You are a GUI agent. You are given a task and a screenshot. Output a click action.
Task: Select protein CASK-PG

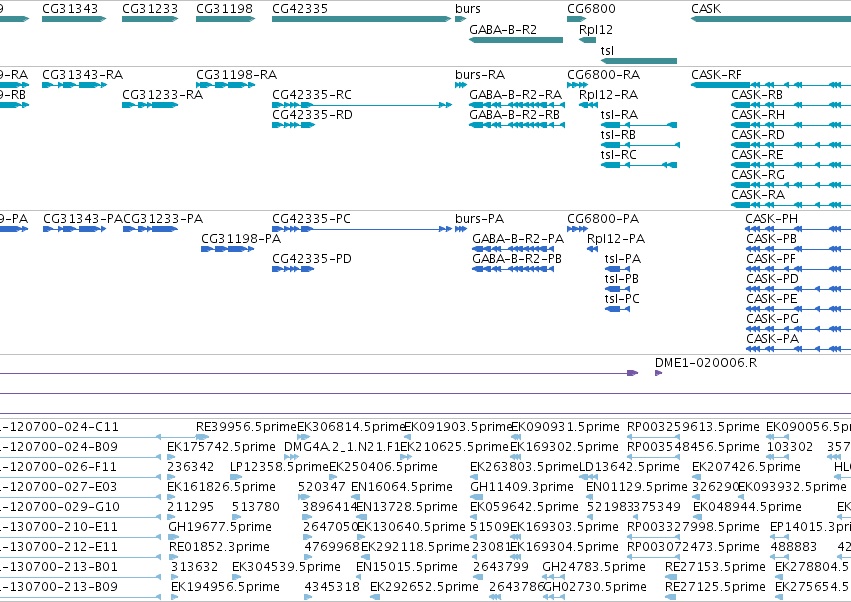point(798,329)
